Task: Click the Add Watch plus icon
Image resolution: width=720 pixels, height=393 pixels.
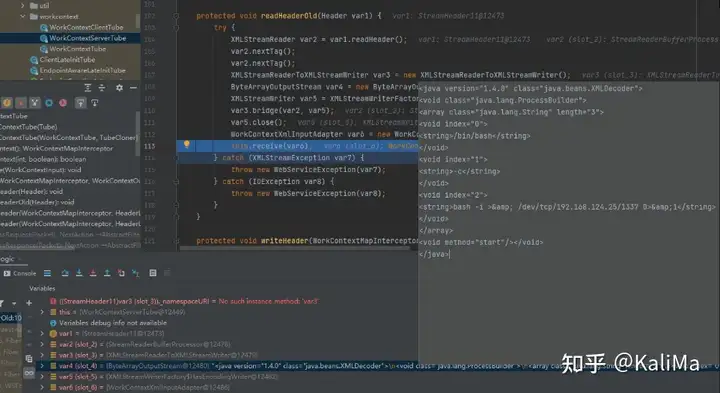Action: pyautogui.click(x=29, y=303)
